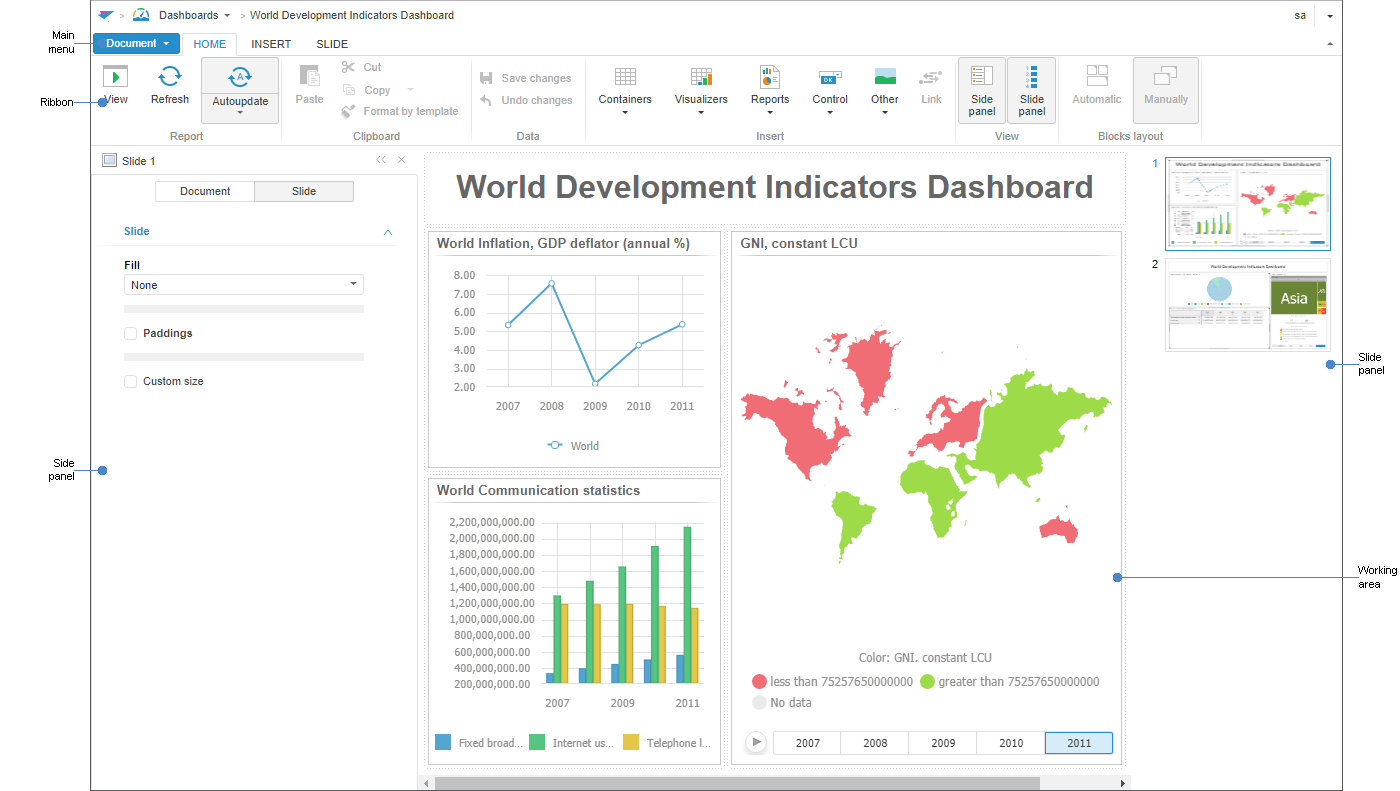Switch to the INSERT ribbon tab

tap(270, 44)
